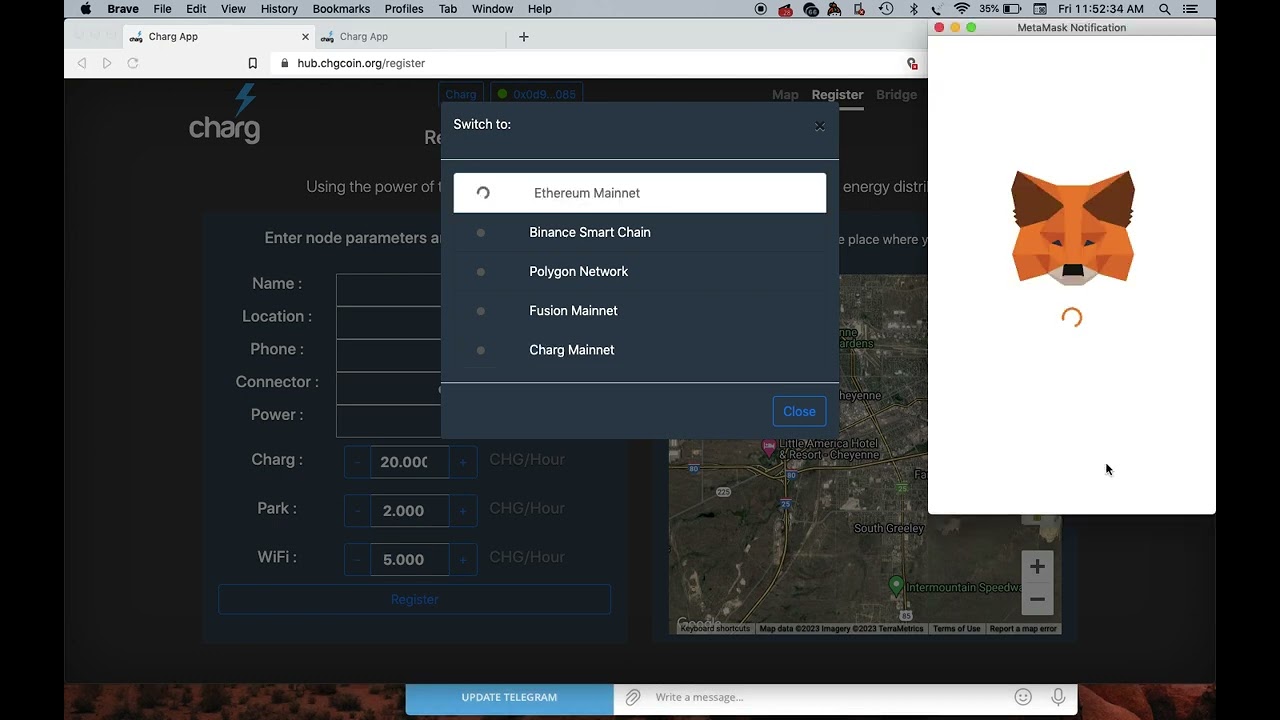Close the first Charg App tab
Image resolution: width=1280 pixels, height=720 pixels.
pyautogui.click(x=305, y=37)
